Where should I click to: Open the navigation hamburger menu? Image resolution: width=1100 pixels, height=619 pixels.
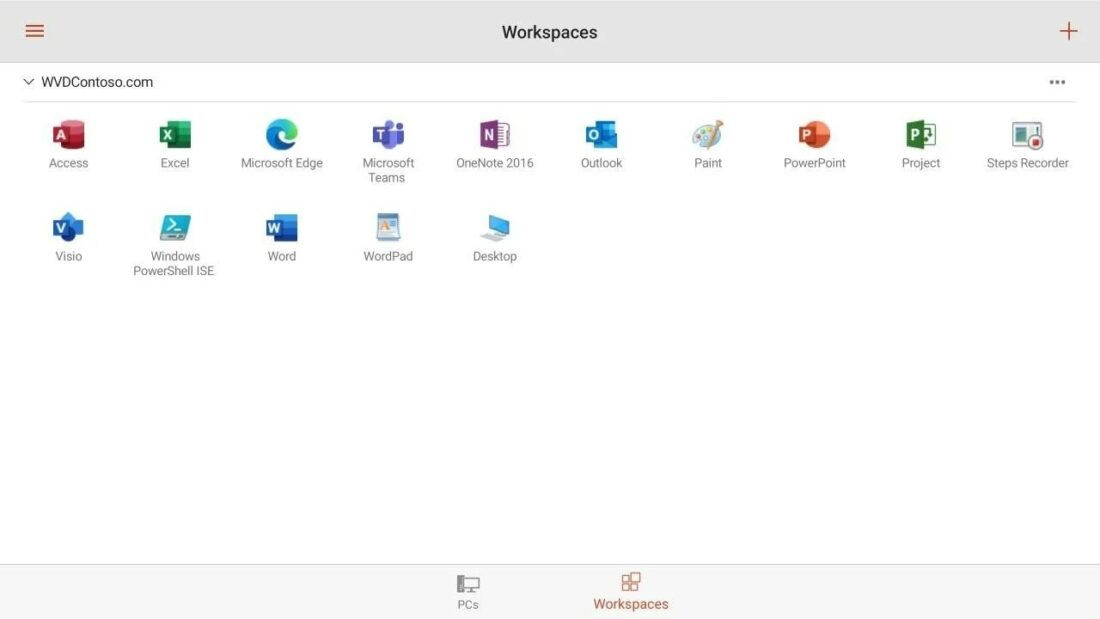click(34, 30)
